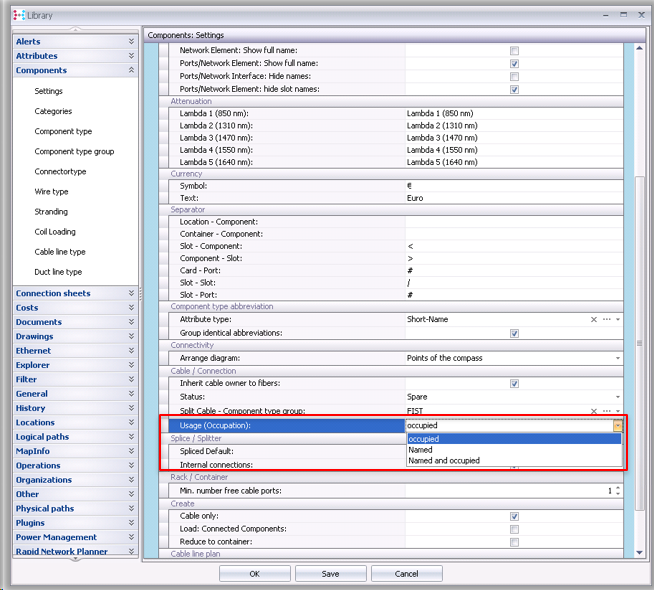Click Lambda 1 (850 nm) value field

(x=514, y=113)
